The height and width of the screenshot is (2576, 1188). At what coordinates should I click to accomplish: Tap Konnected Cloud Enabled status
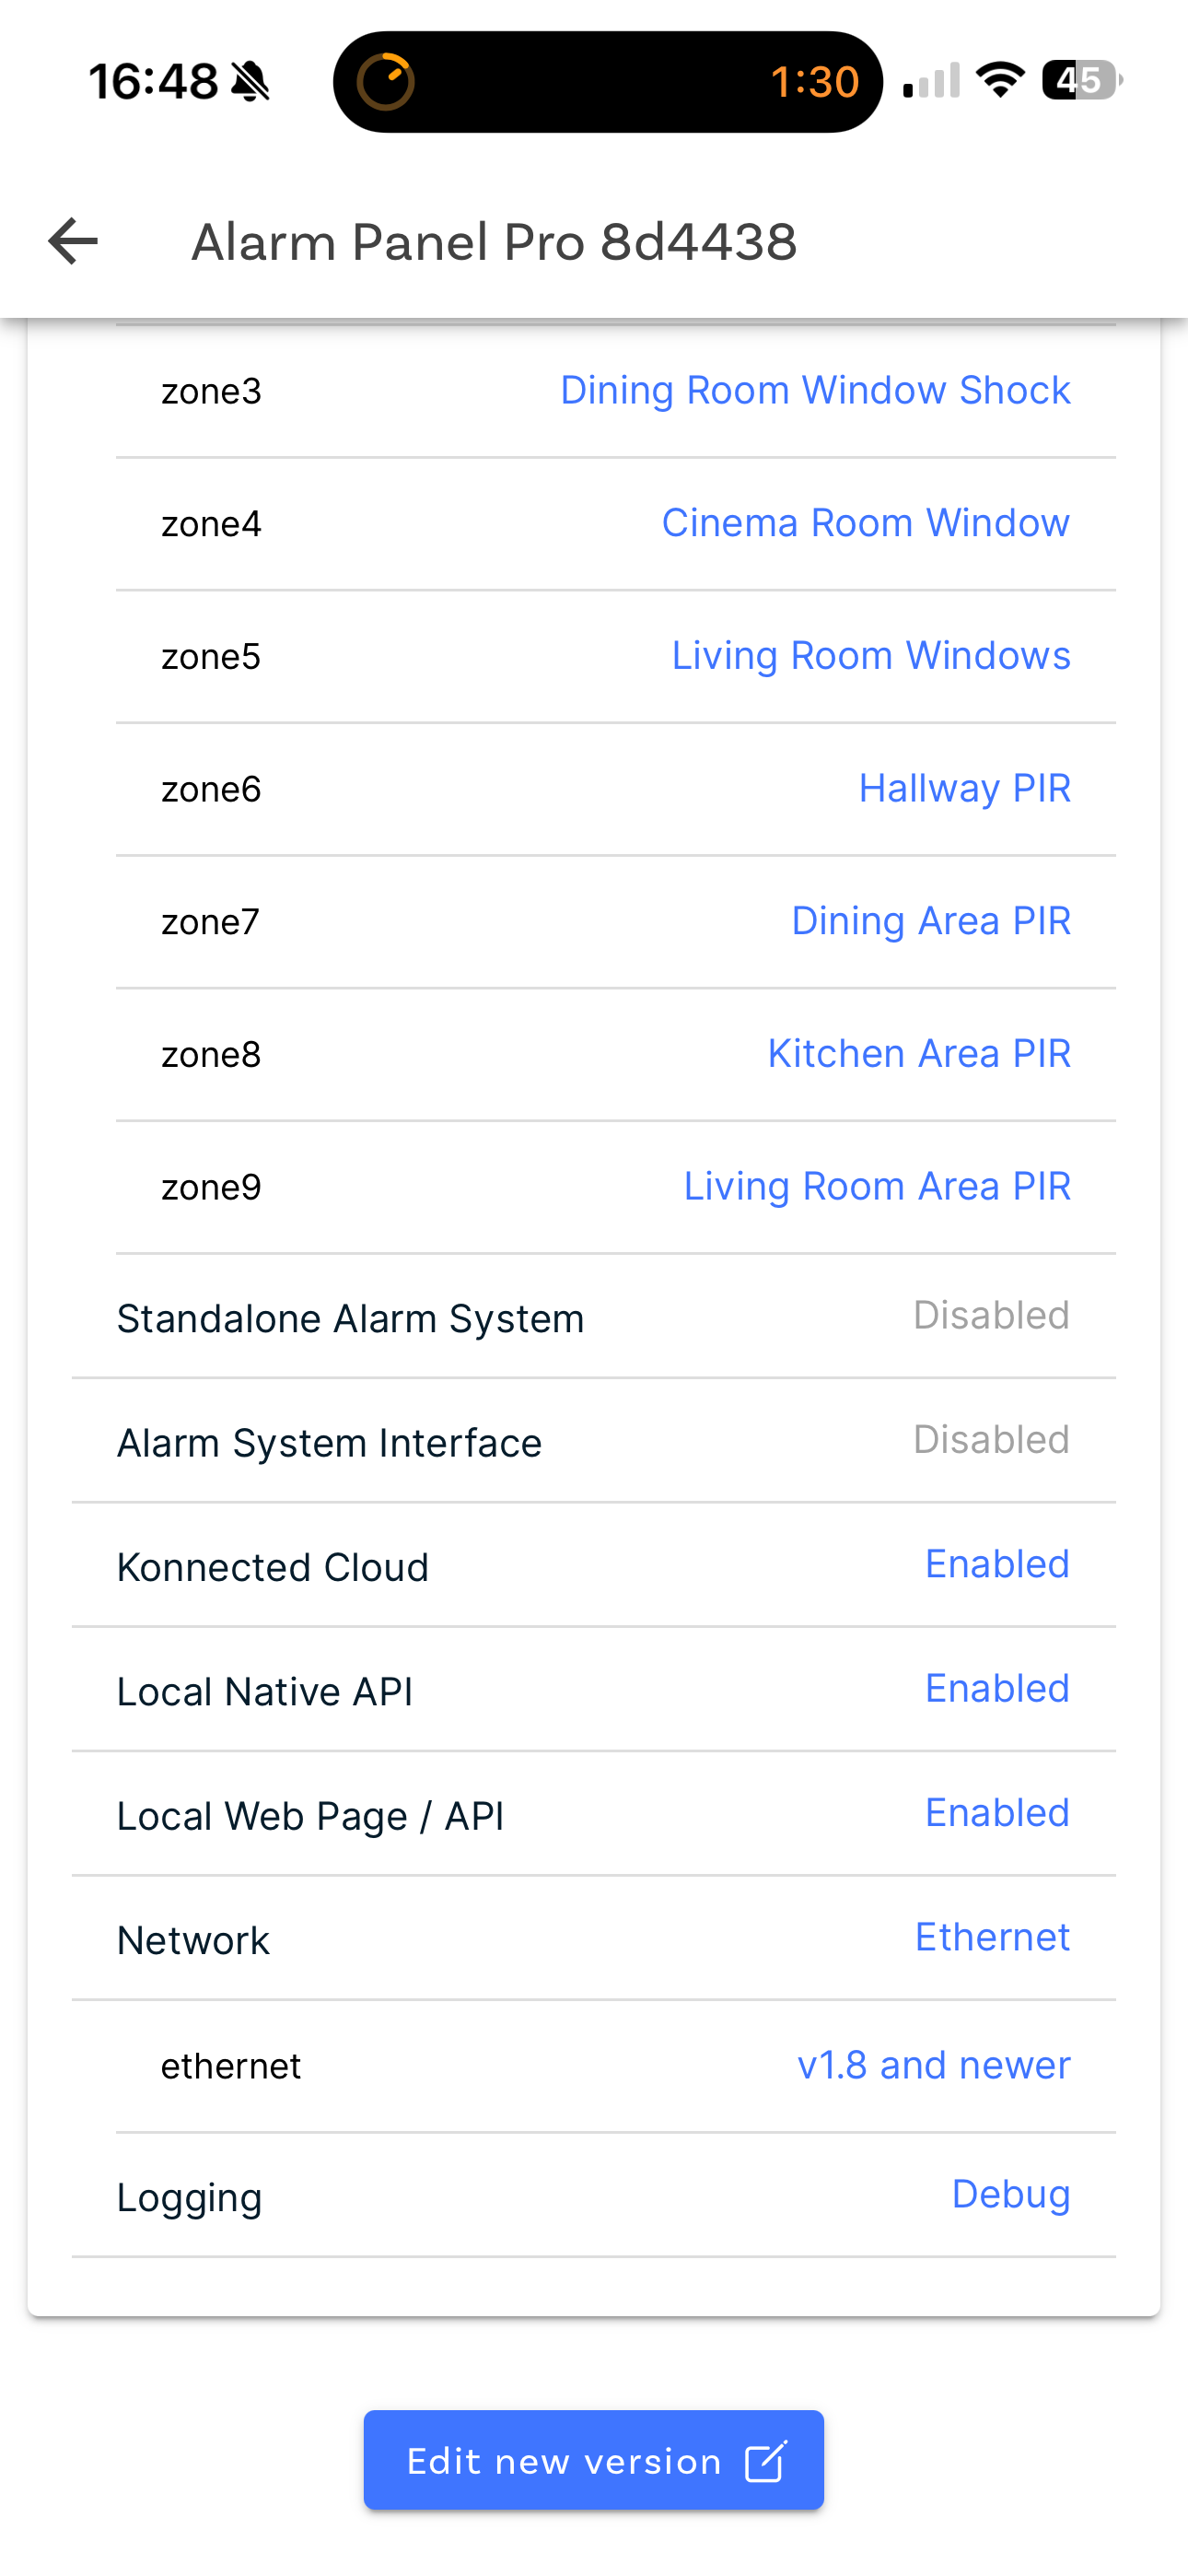(x=996, y=1564)
